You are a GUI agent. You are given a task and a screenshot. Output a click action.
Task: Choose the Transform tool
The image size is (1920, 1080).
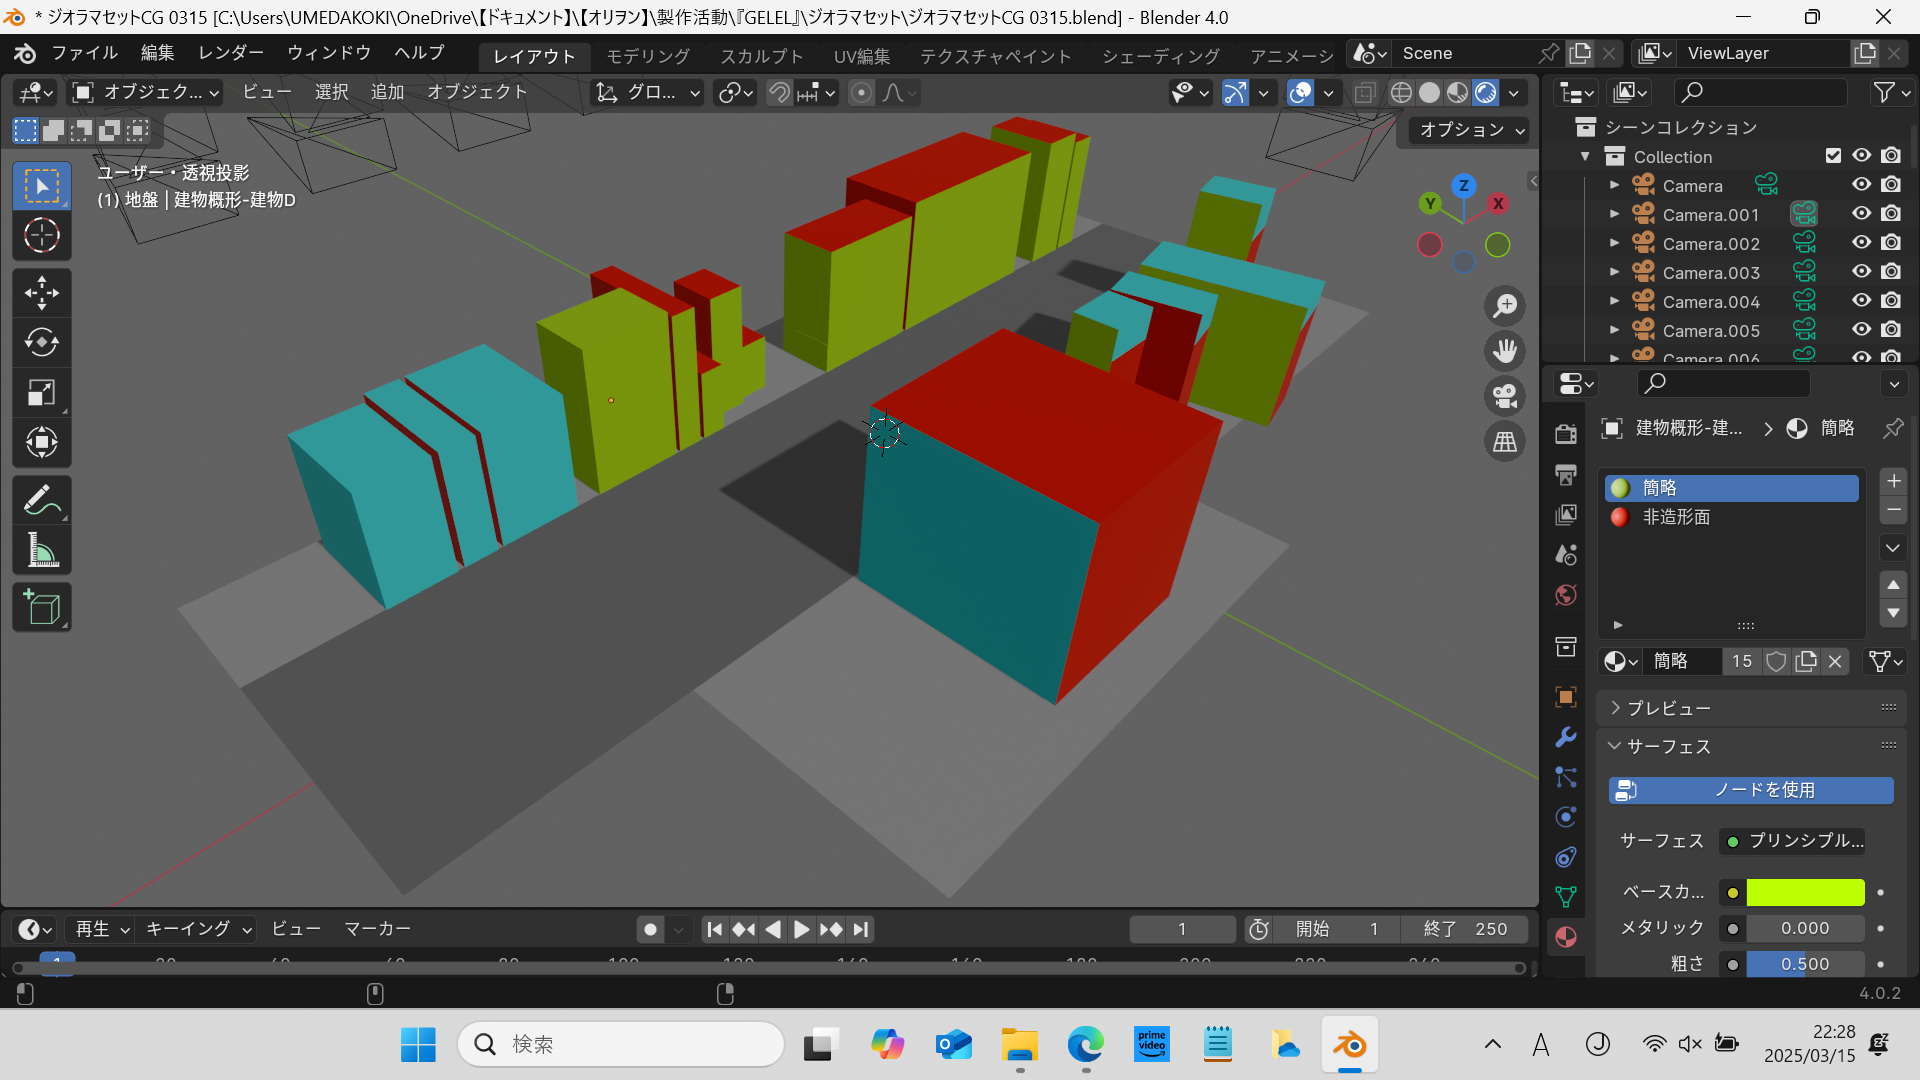(x=41, y=442)
